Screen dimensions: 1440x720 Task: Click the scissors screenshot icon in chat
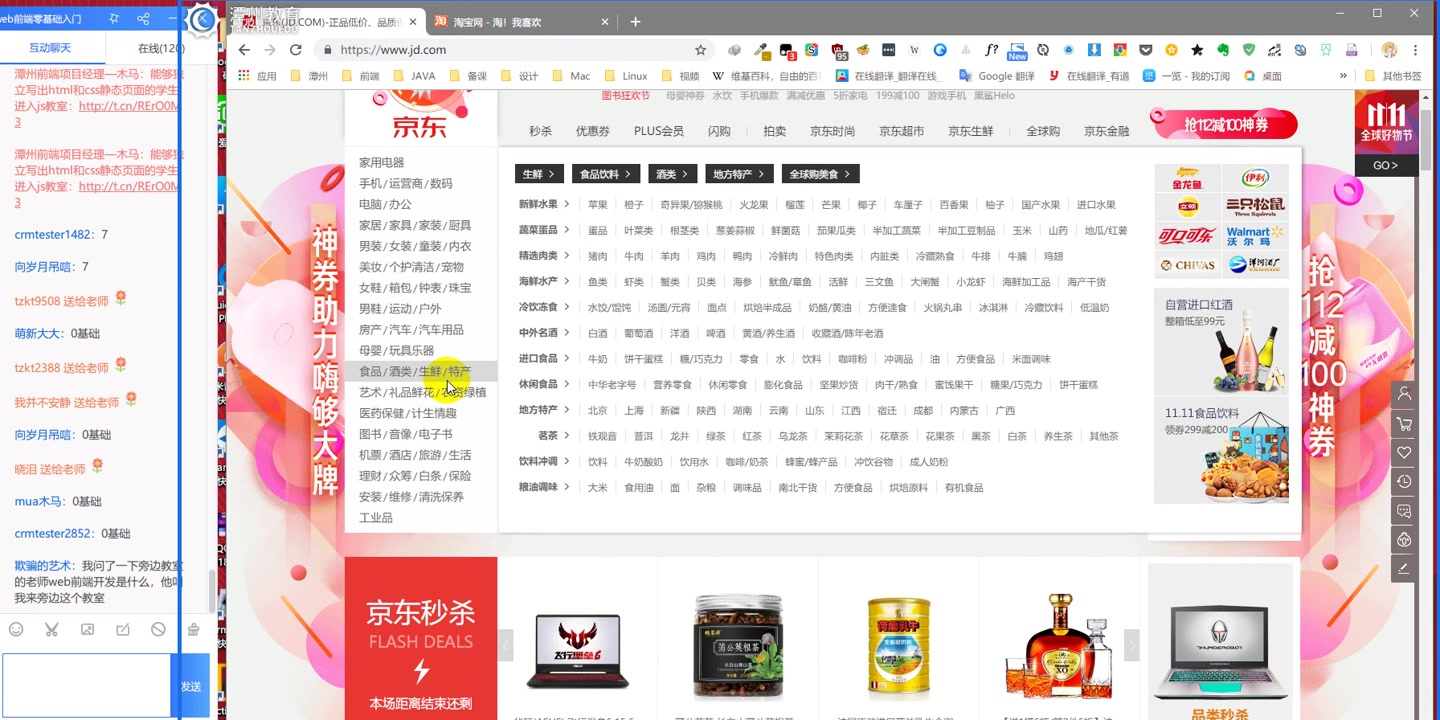pyautogui.click(x=52, y=629)
